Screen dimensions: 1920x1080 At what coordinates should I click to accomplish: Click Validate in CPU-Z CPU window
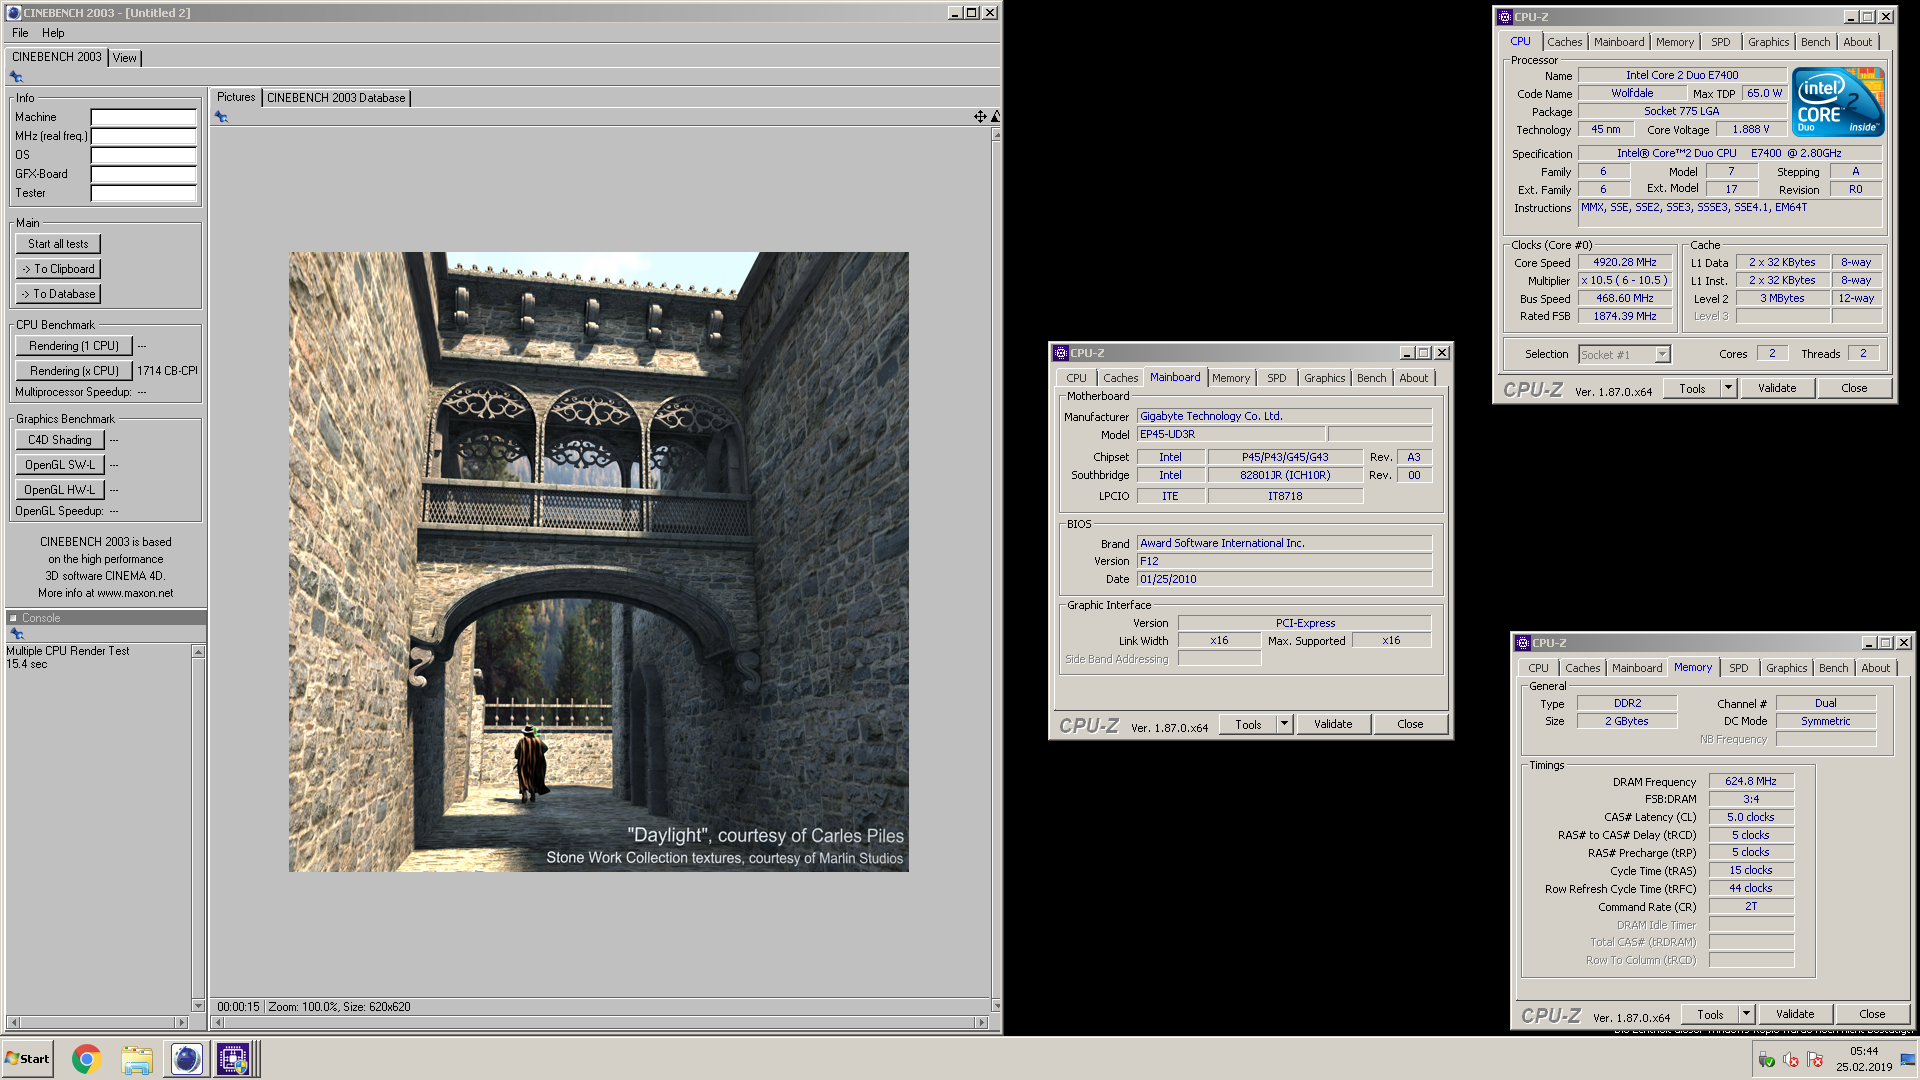click(1777, 388)
